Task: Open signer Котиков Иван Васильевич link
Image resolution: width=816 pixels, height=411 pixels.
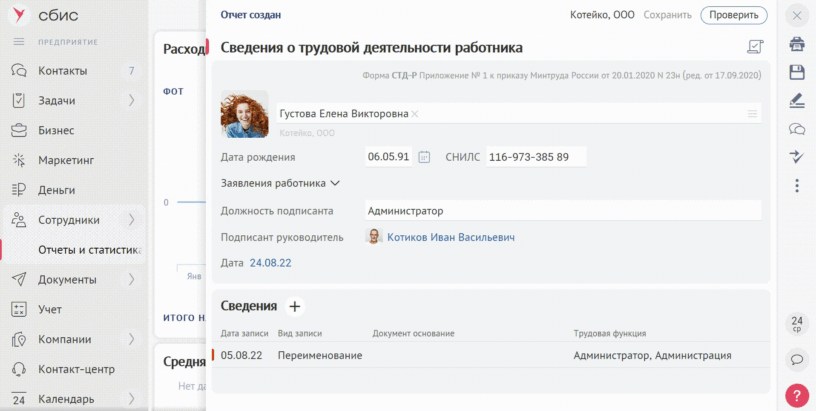Action: tap(451, 237)
